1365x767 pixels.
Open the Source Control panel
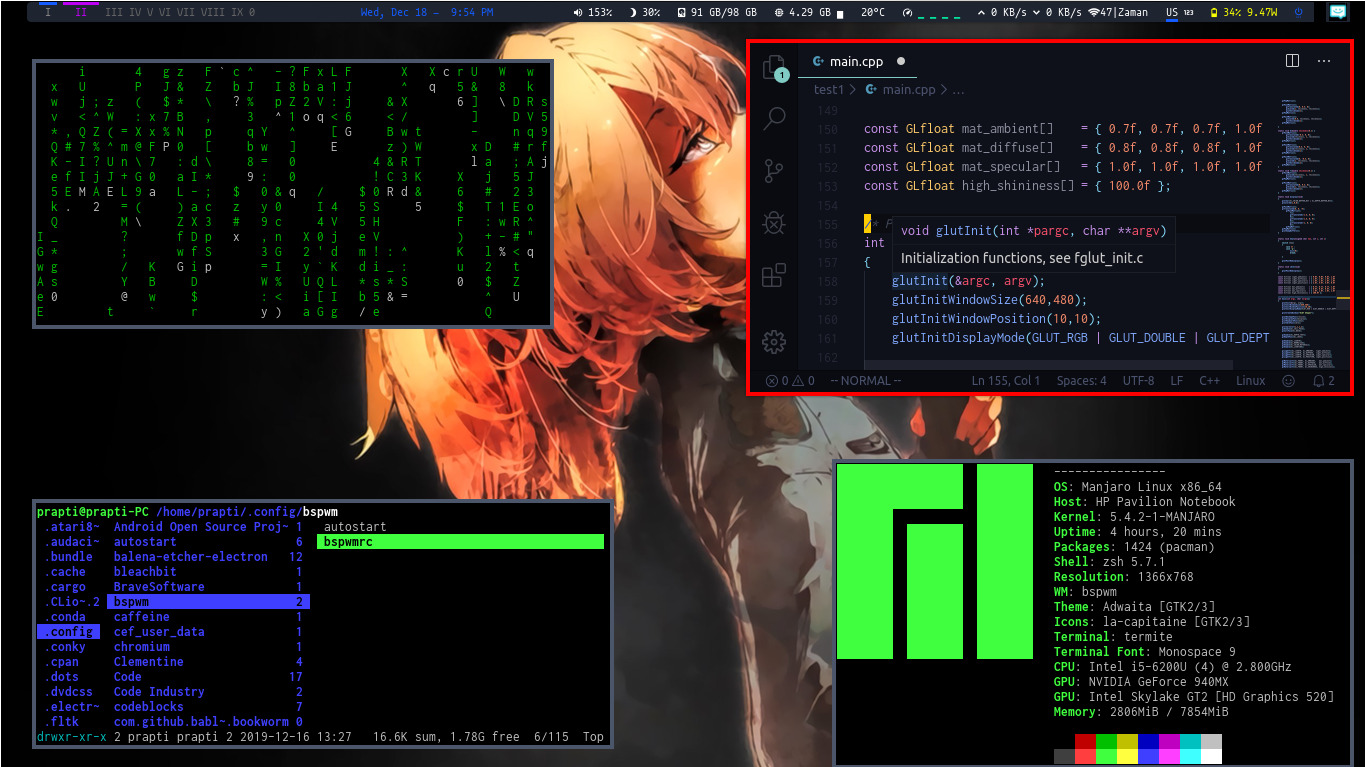(775, 170)
